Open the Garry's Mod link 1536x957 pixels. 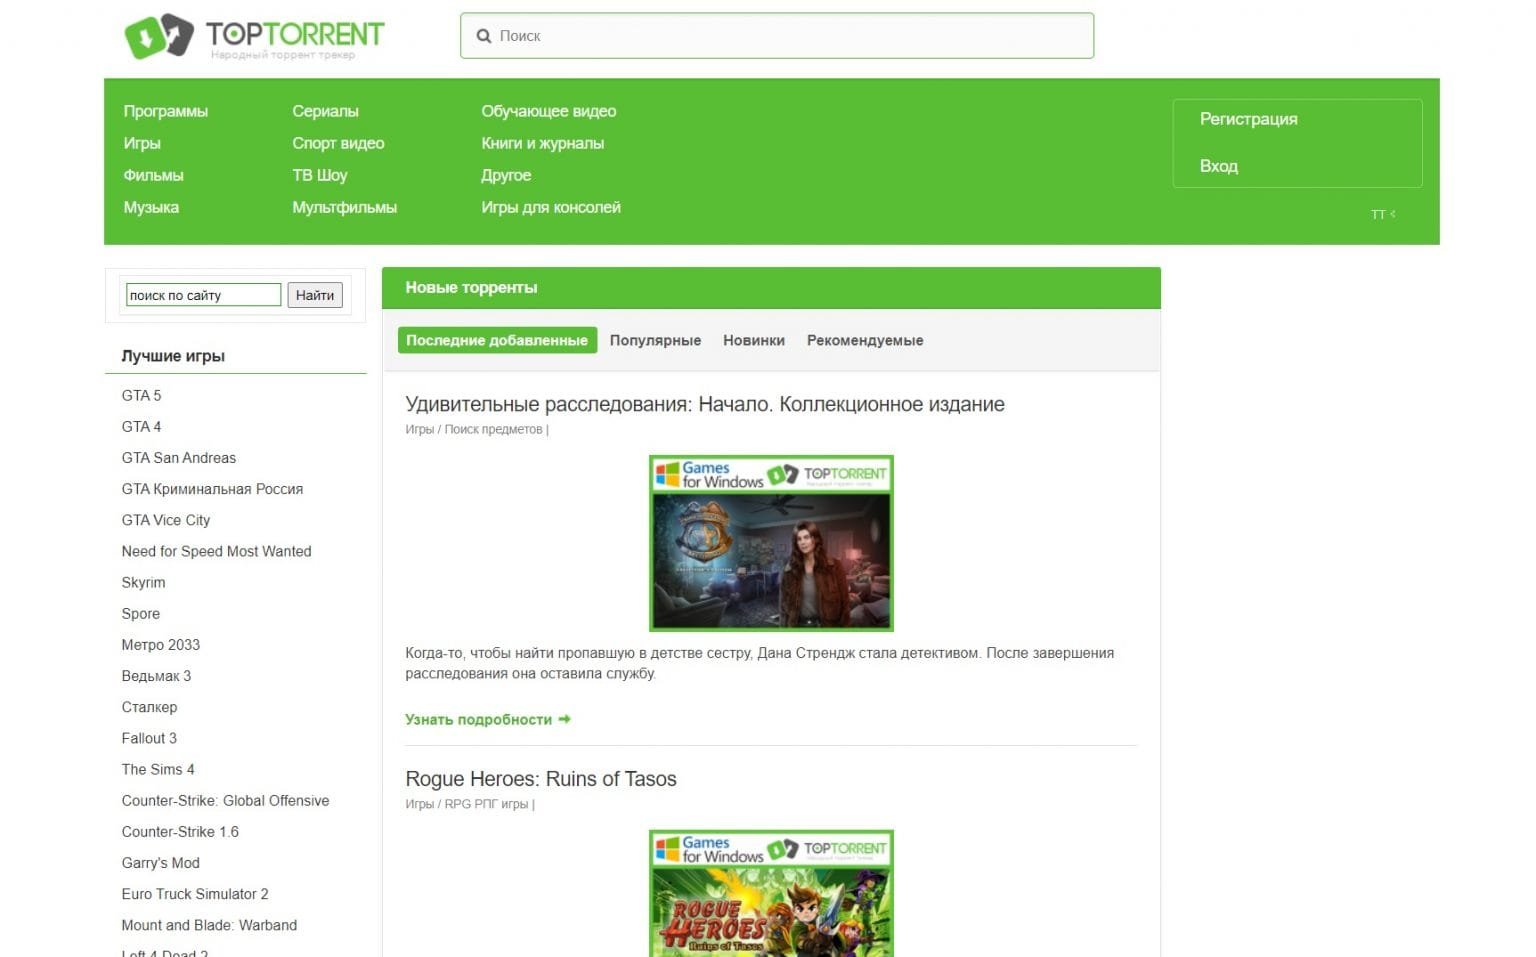pos(161,862)
